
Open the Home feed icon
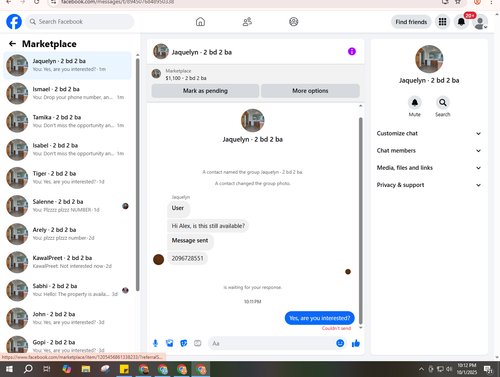tap(200, 22)
